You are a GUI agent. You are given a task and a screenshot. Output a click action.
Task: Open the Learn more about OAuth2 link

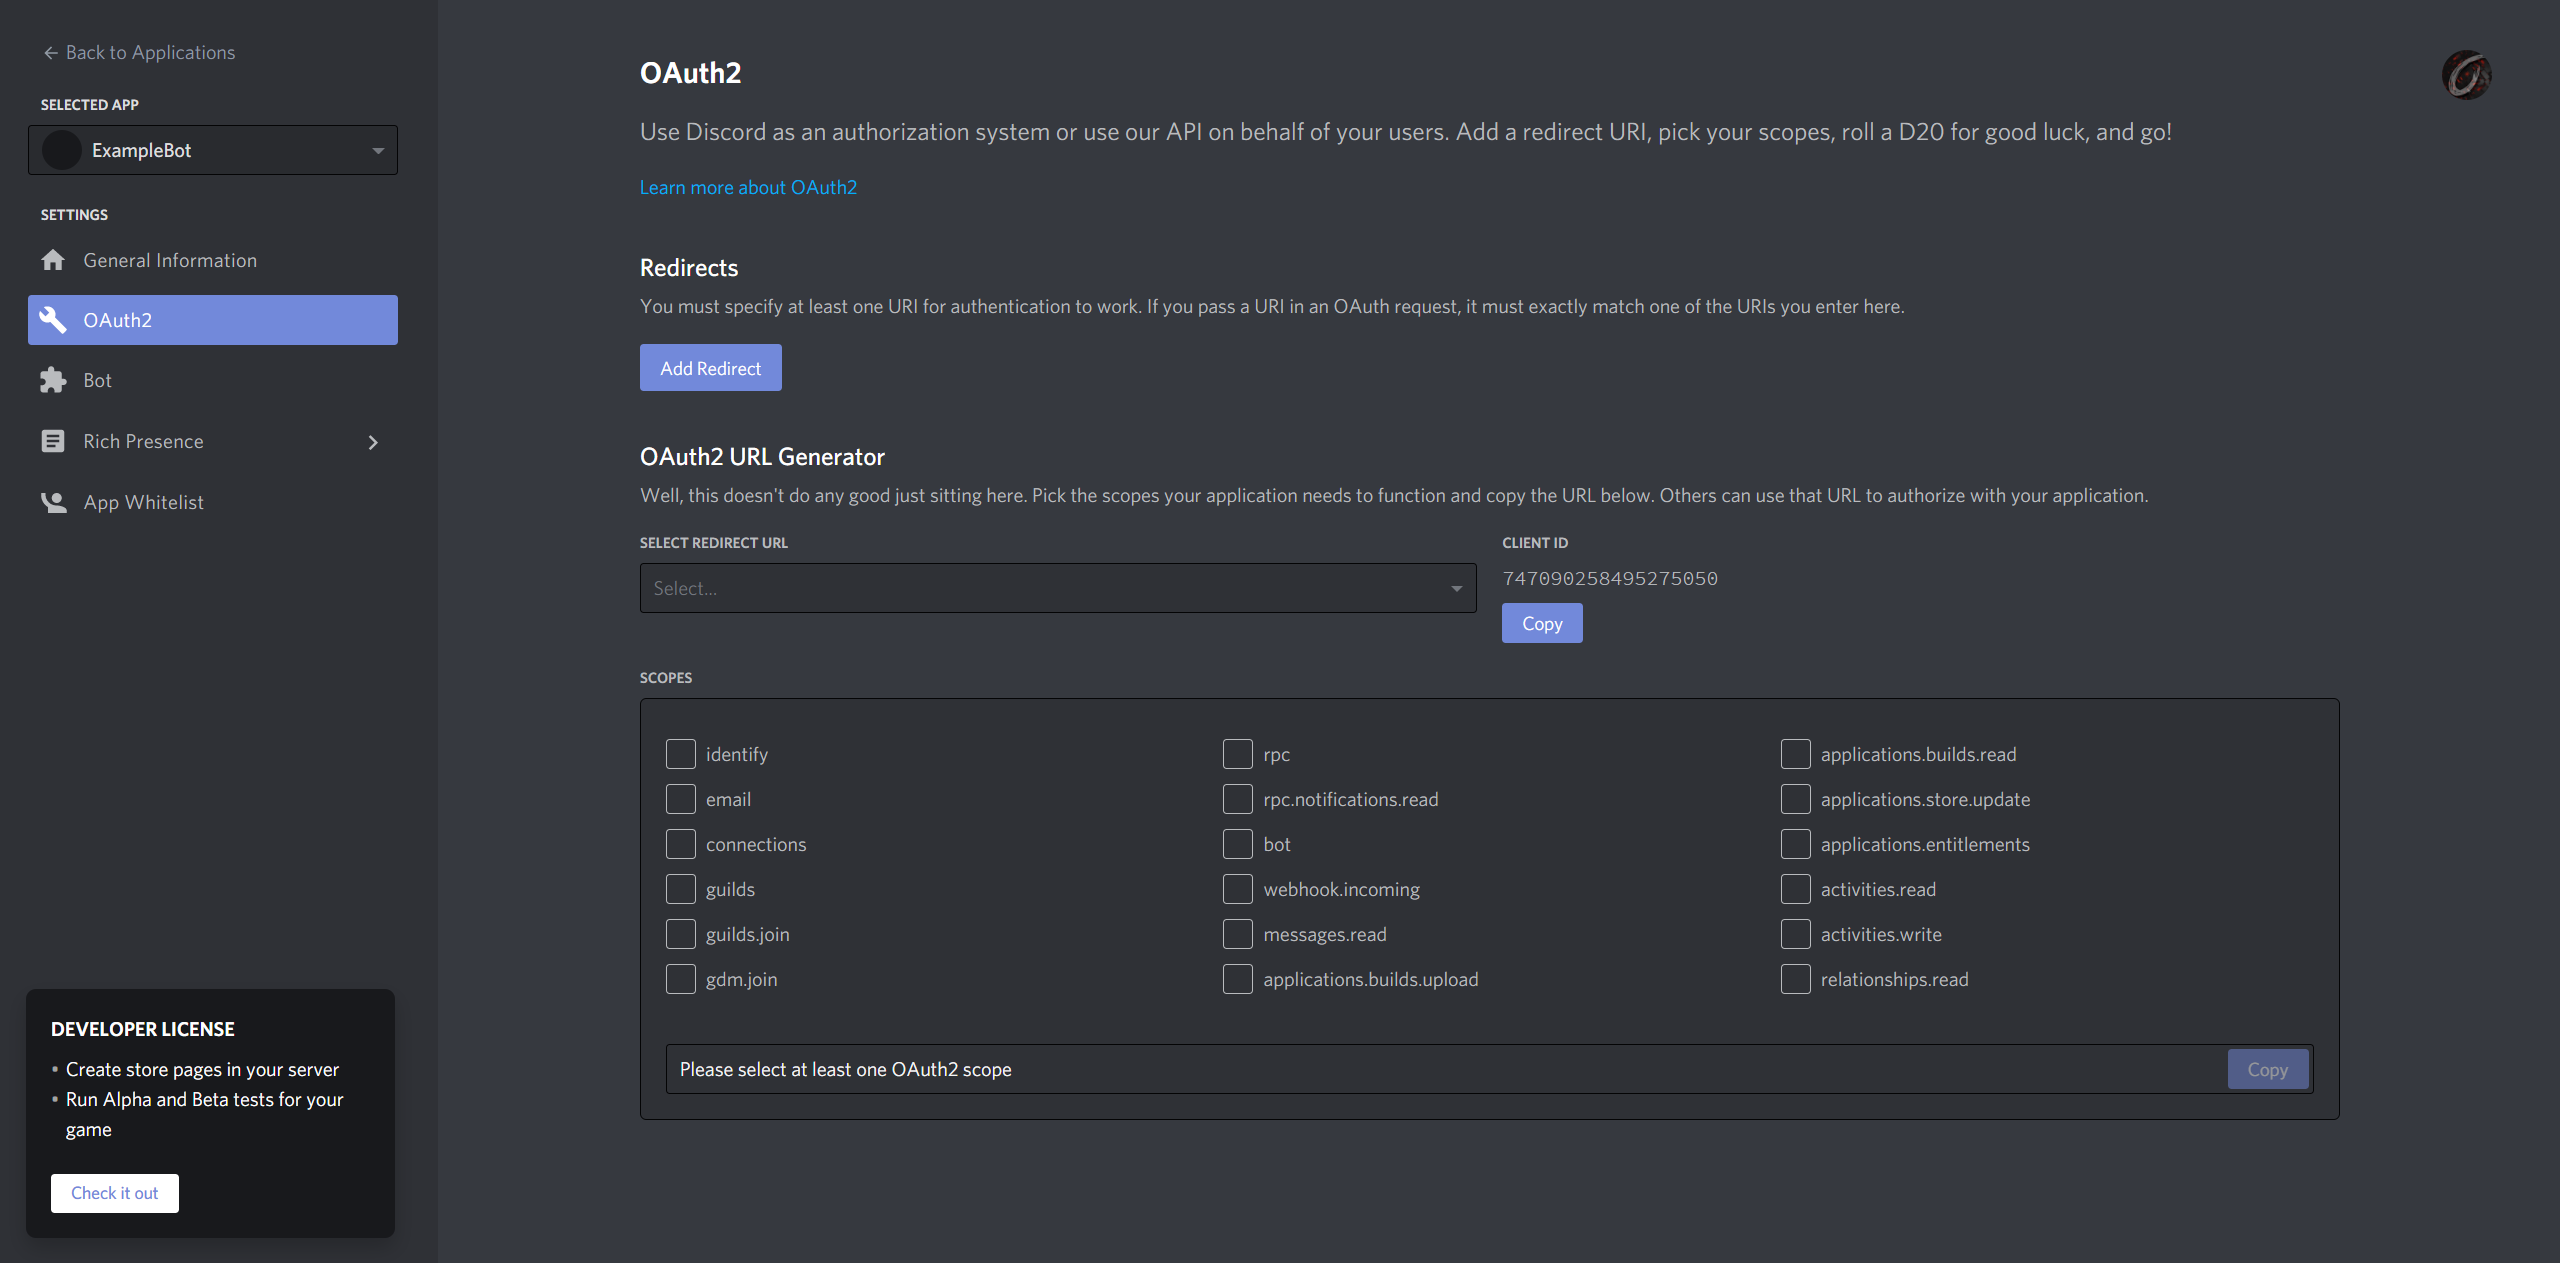point(748,187)
